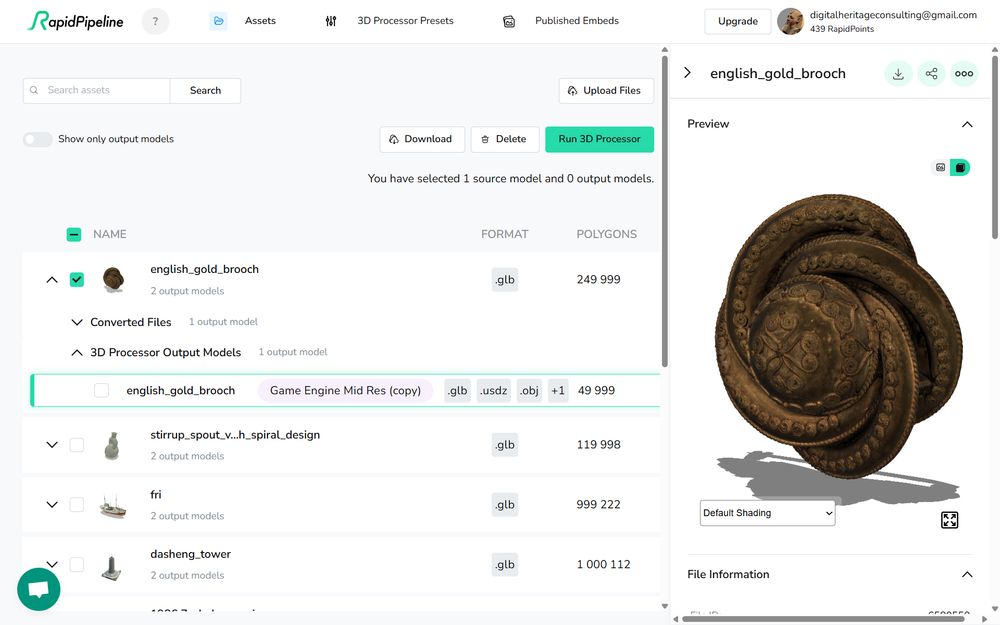Screen dimensions: 1000x625
Task: Uncheck the english_gold_brooch source model checkbox
Action: 77,279
